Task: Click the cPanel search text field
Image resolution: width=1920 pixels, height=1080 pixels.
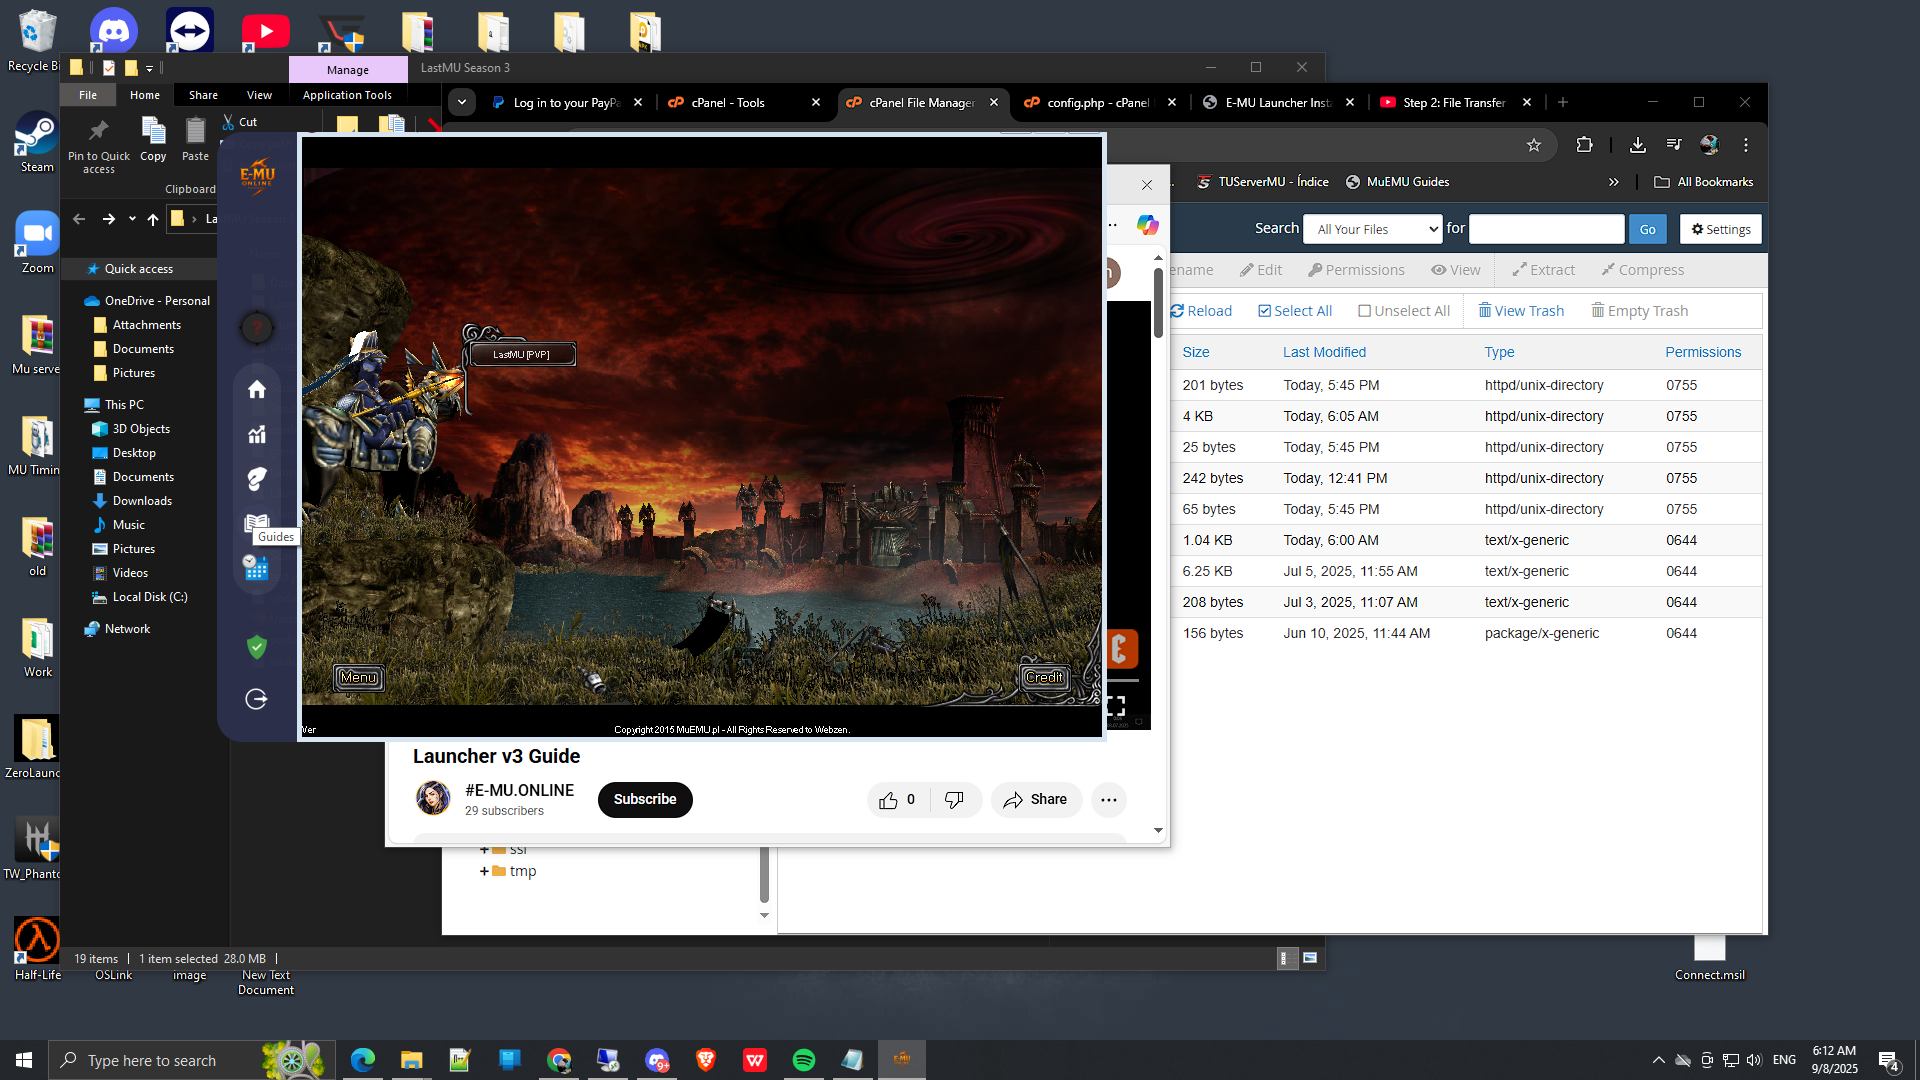Action: [1546, 229]
